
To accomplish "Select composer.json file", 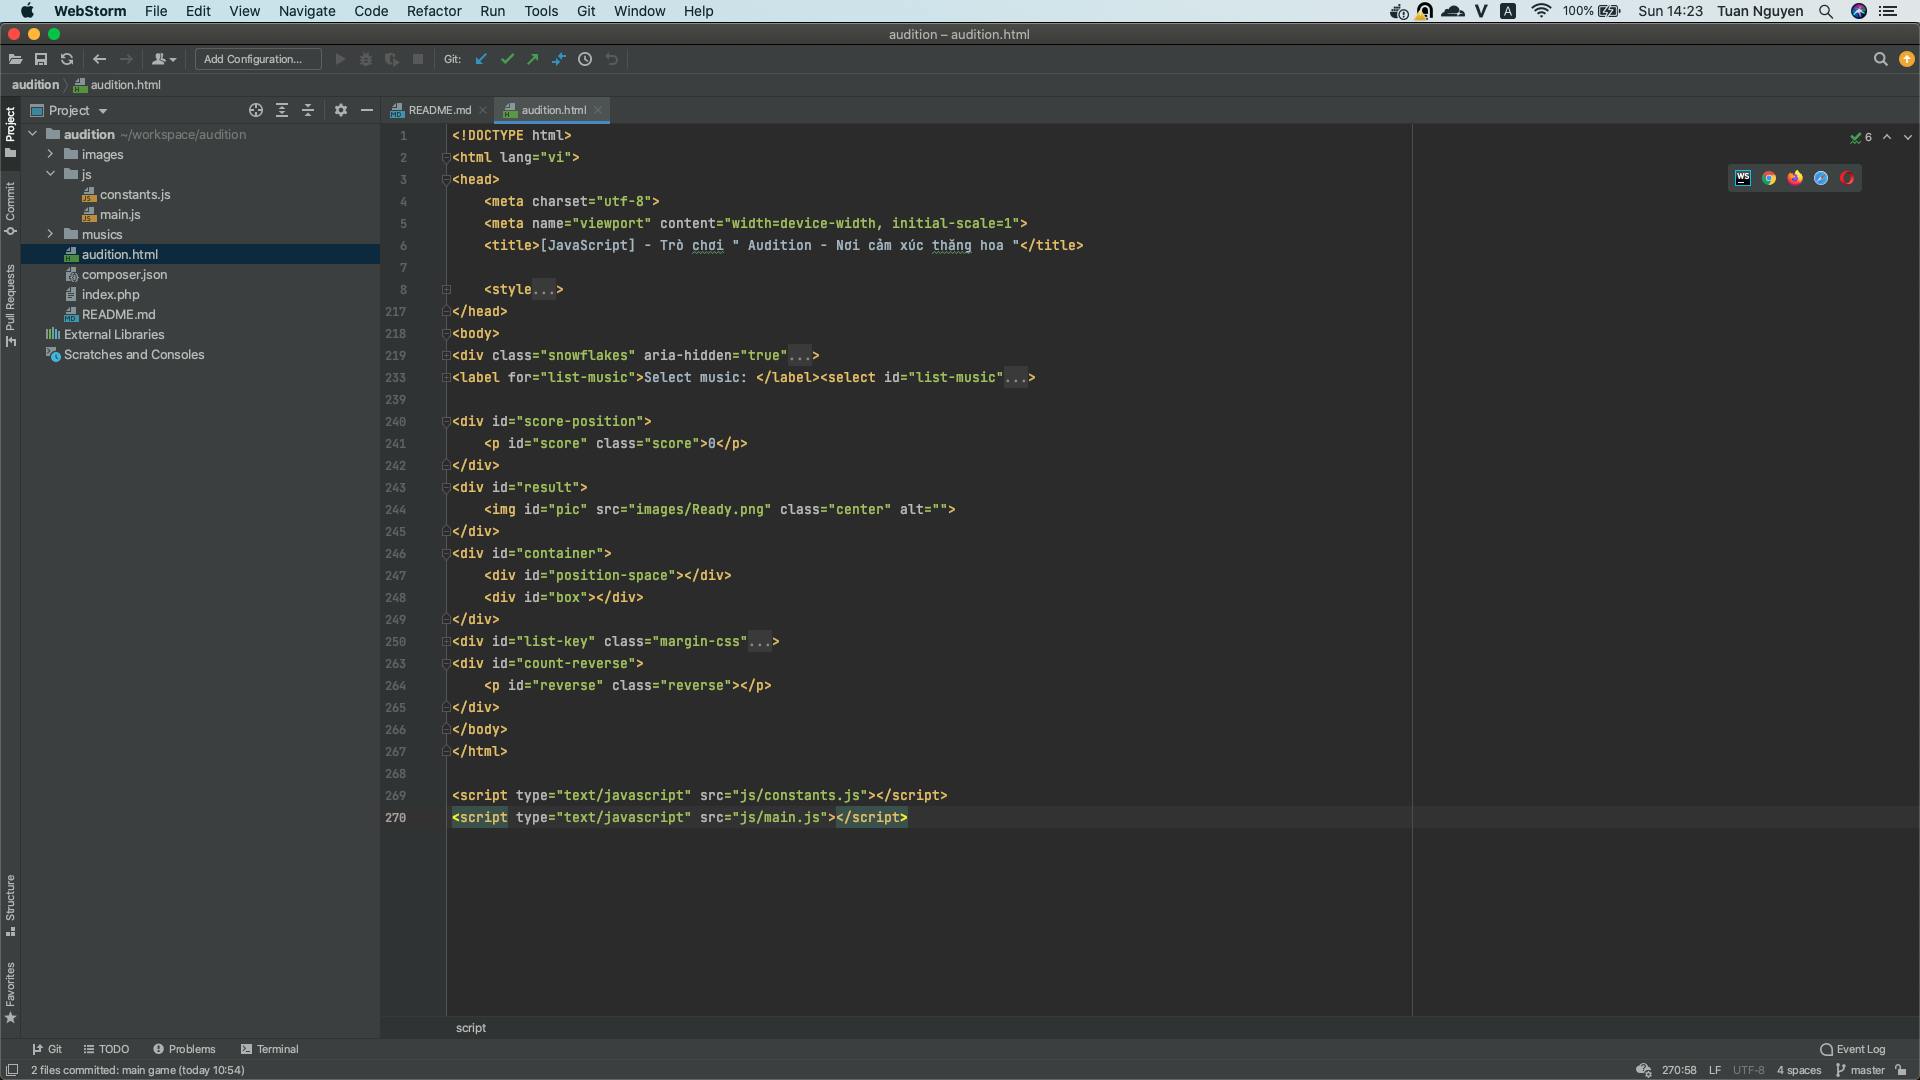I will point(124,274).
